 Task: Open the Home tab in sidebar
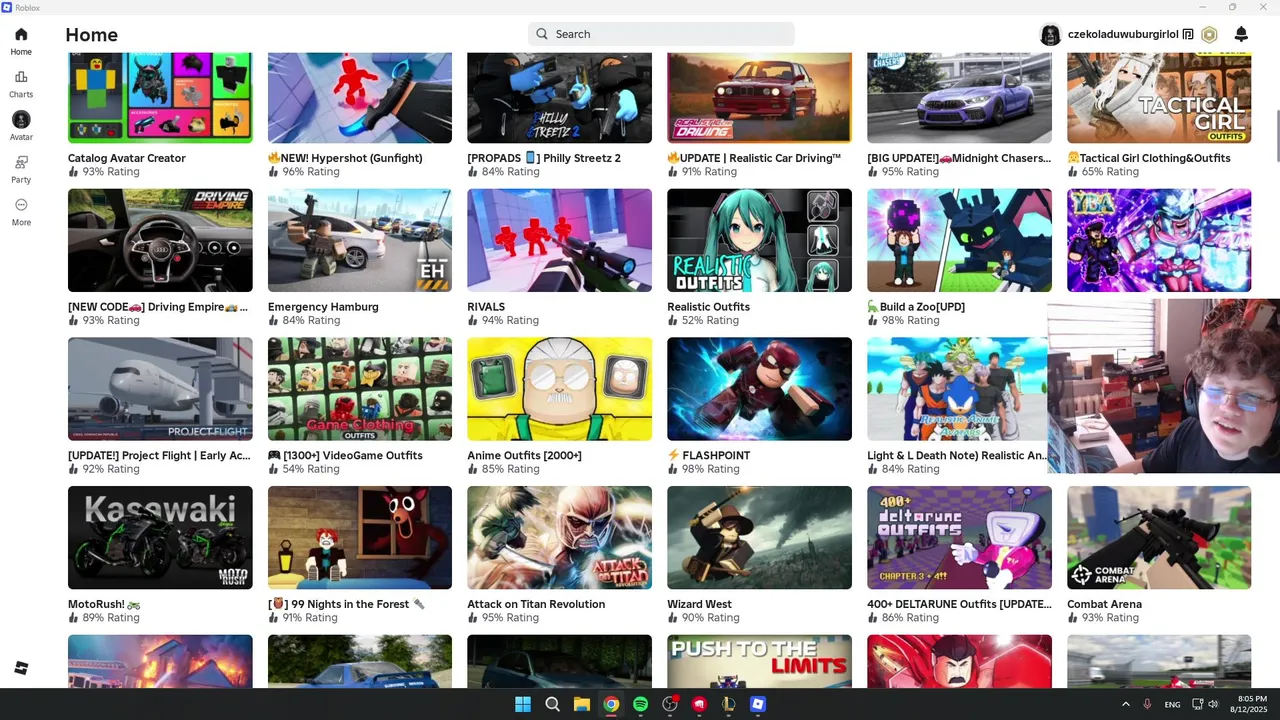(x=21, y=41)
